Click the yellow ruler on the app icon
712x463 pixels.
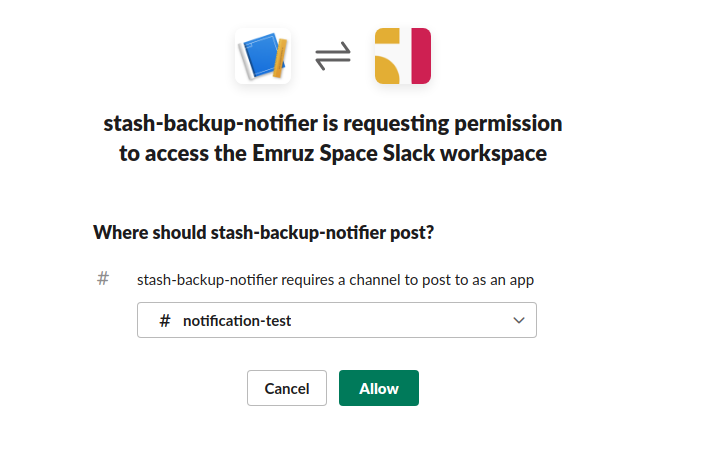(x=280, y=57)
